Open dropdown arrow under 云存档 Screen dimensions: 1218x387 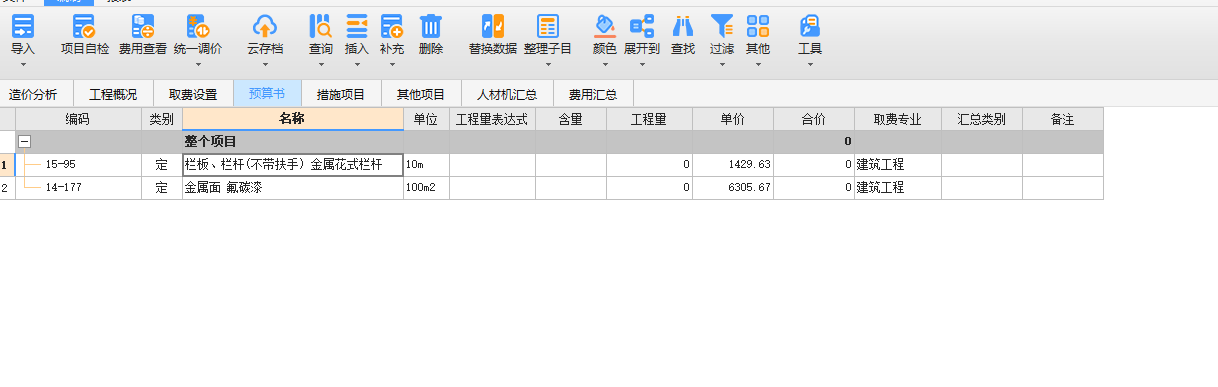pos(265,65)
